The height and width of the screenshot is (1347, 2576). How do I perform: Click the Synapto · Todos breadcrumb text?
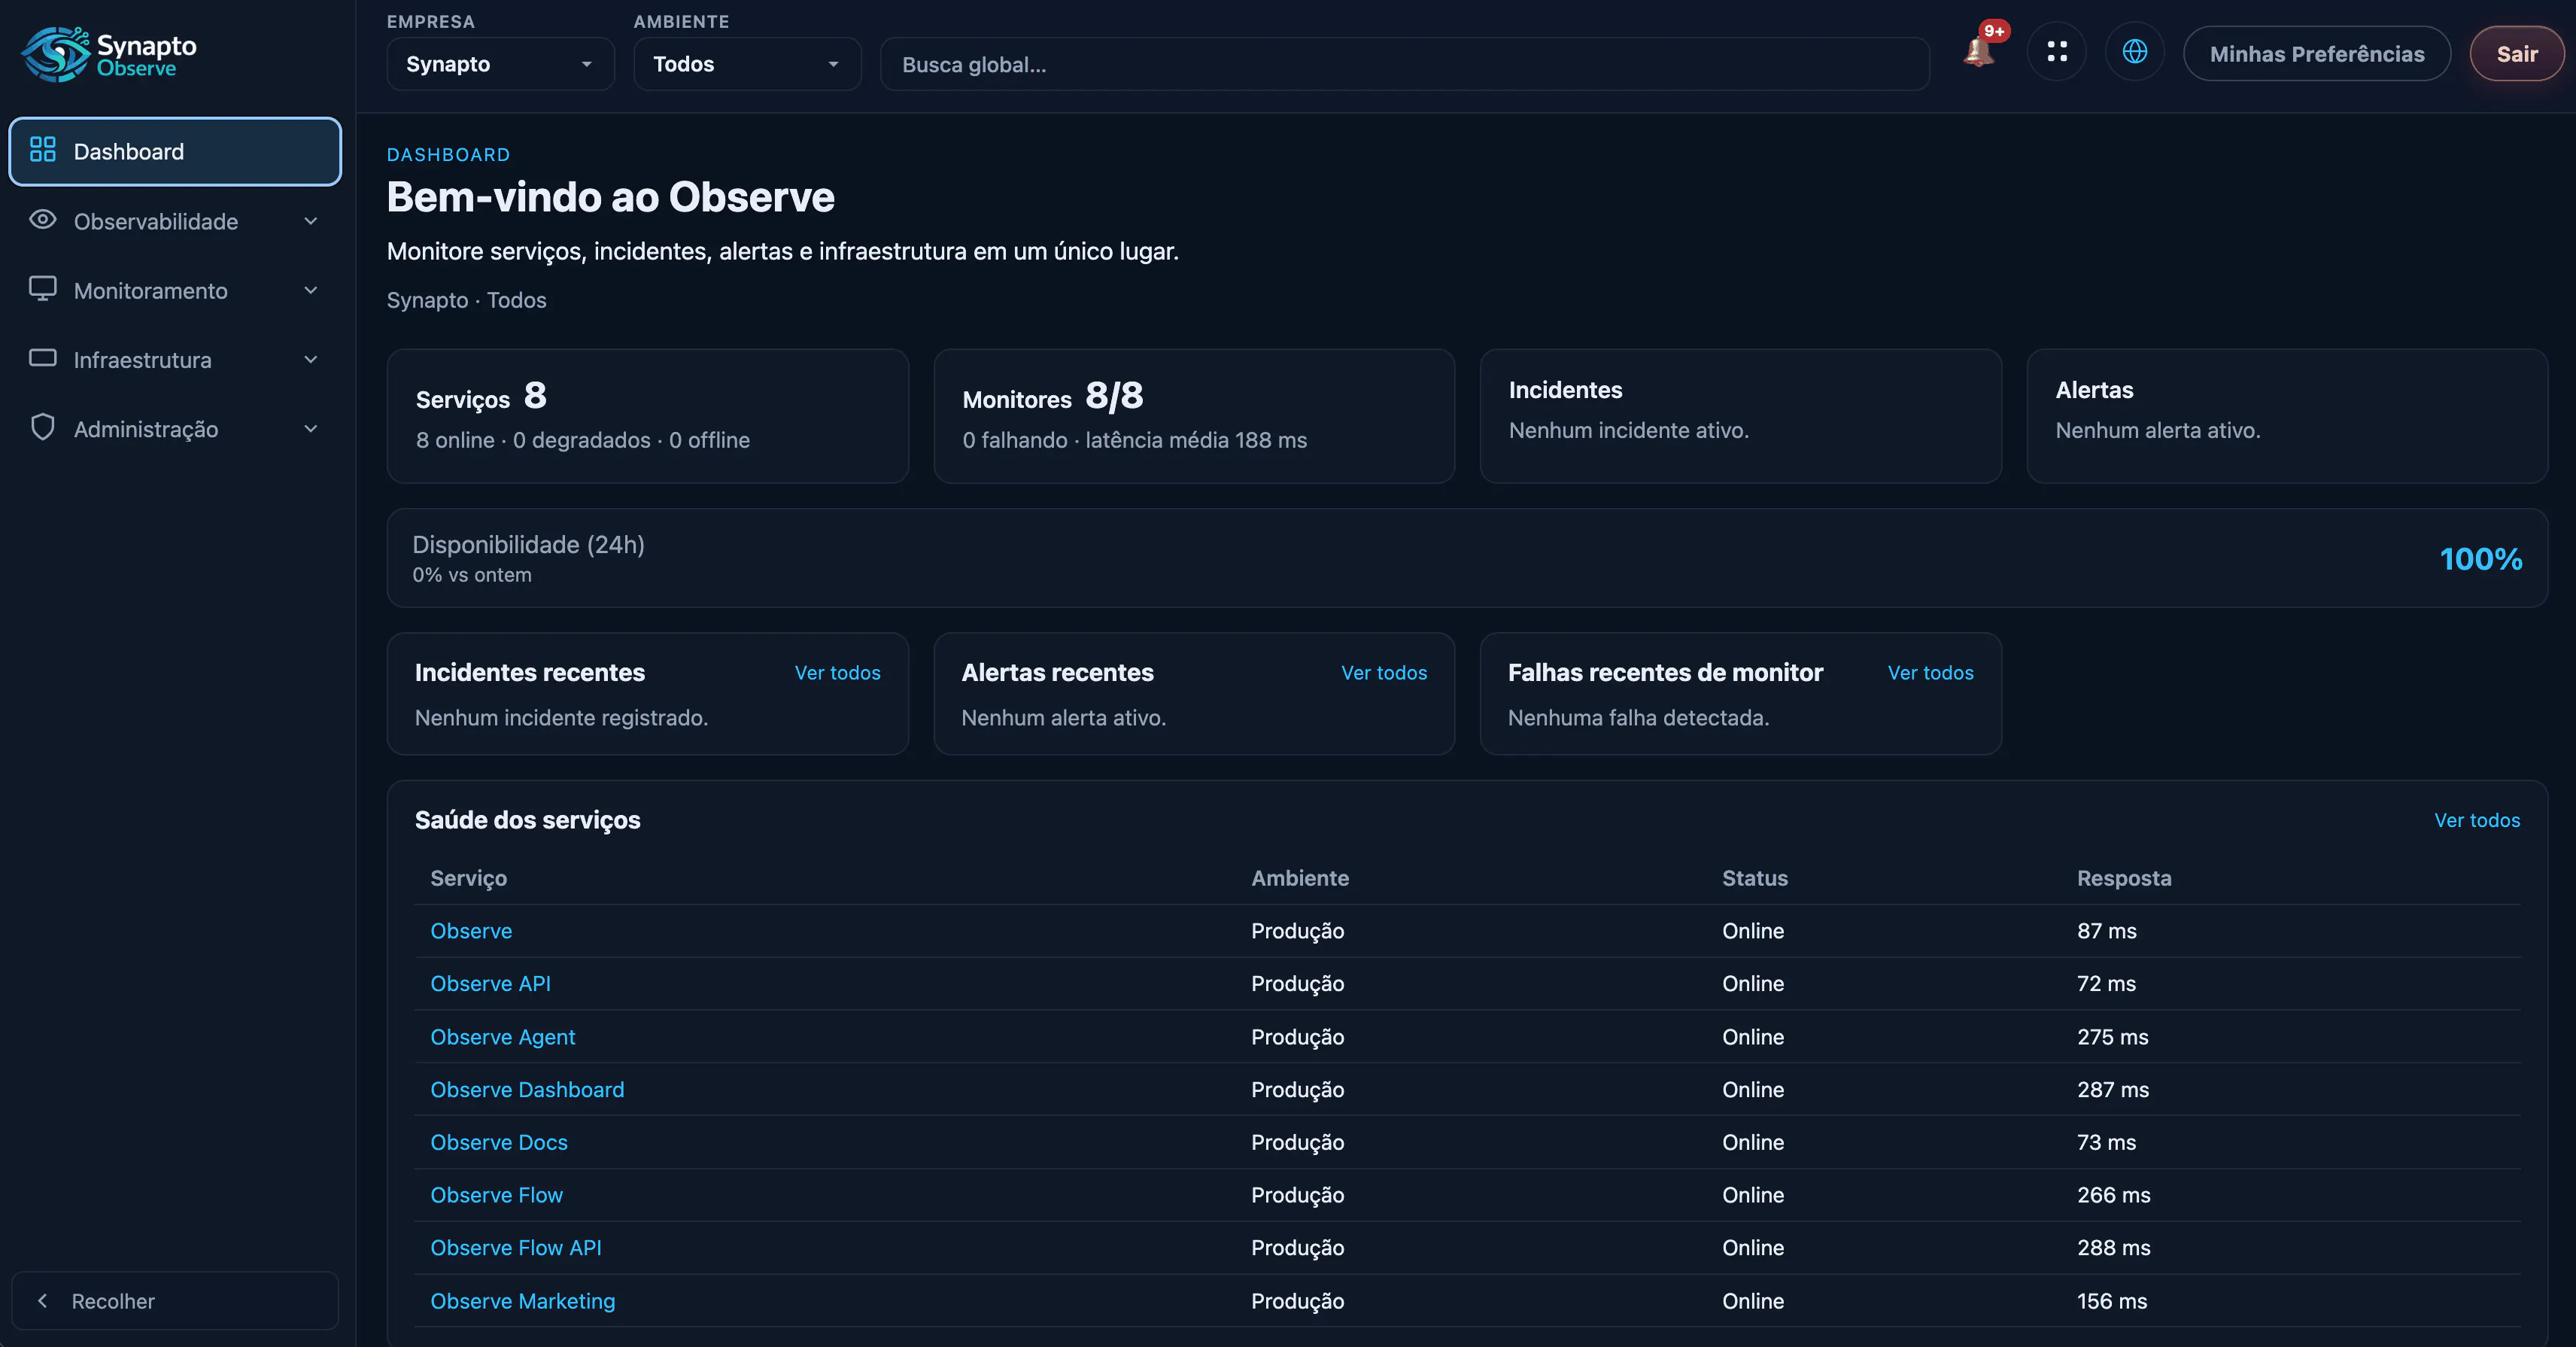point(467,300)
